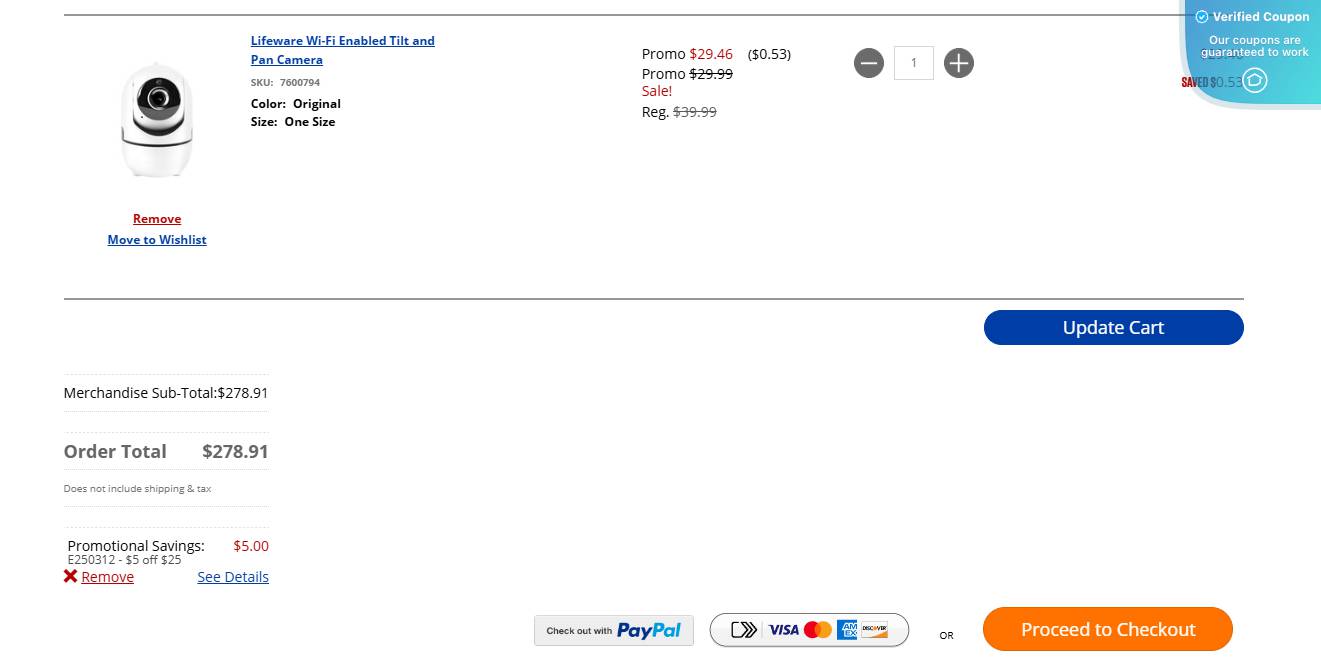
Task: Move the camera to Wishlist
Action: point(157,240)
